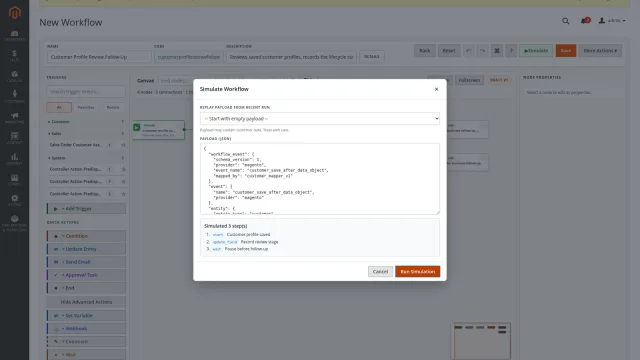Click the Details button

371,57
